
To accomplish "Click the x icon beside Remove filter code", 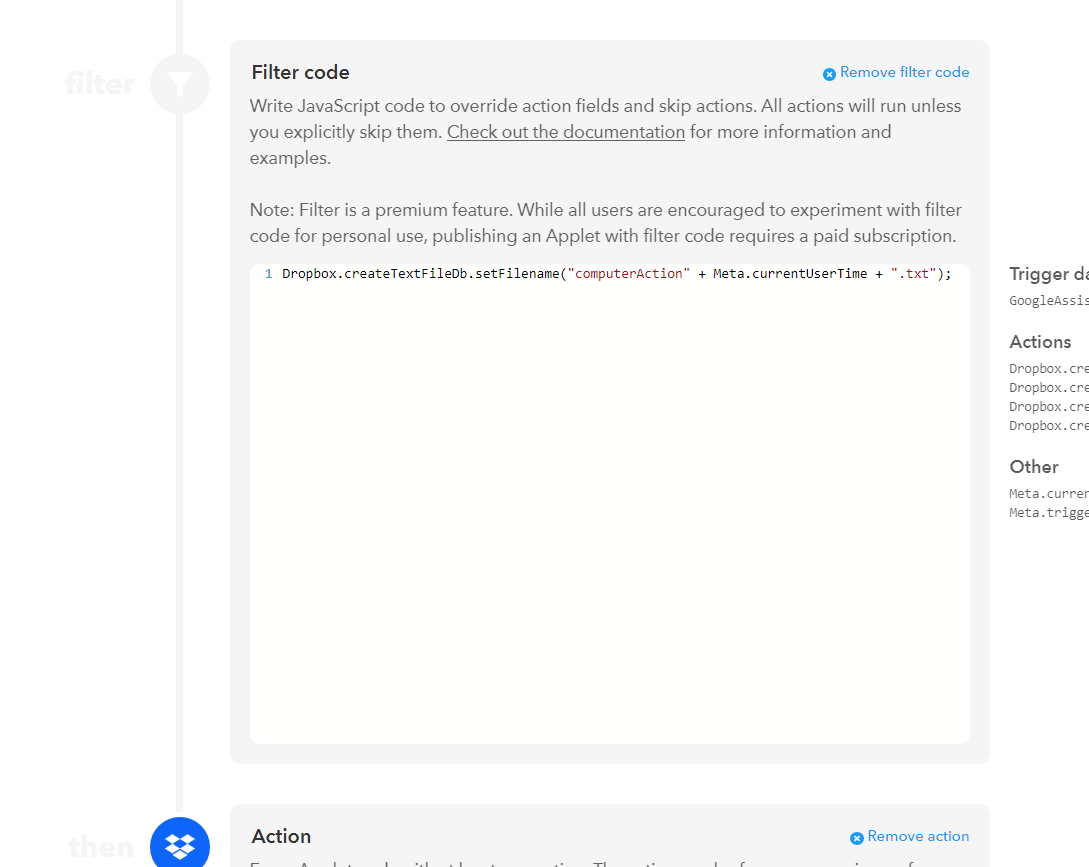I will point(829,72).
